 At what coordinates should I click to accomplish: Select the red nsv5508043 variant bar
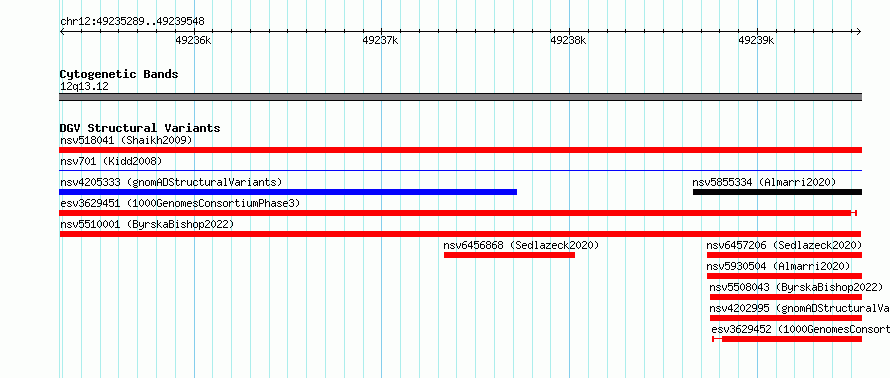786,297
